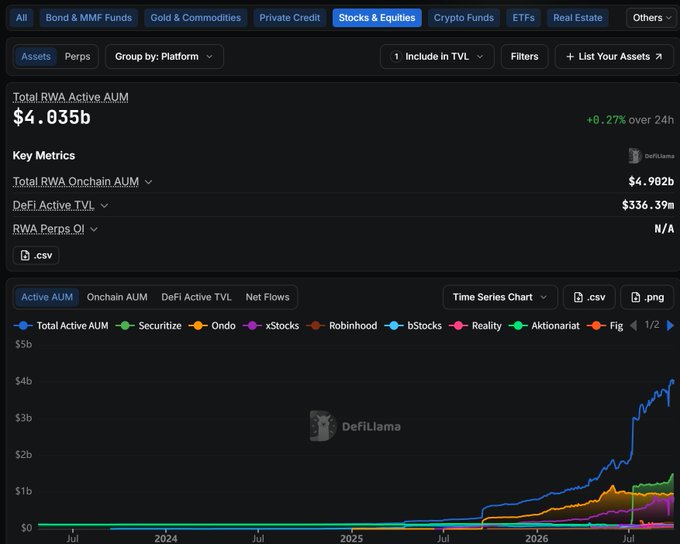Toggle the Aktionariat legend series
Viewport: 680px width, 544px height.
544,326
